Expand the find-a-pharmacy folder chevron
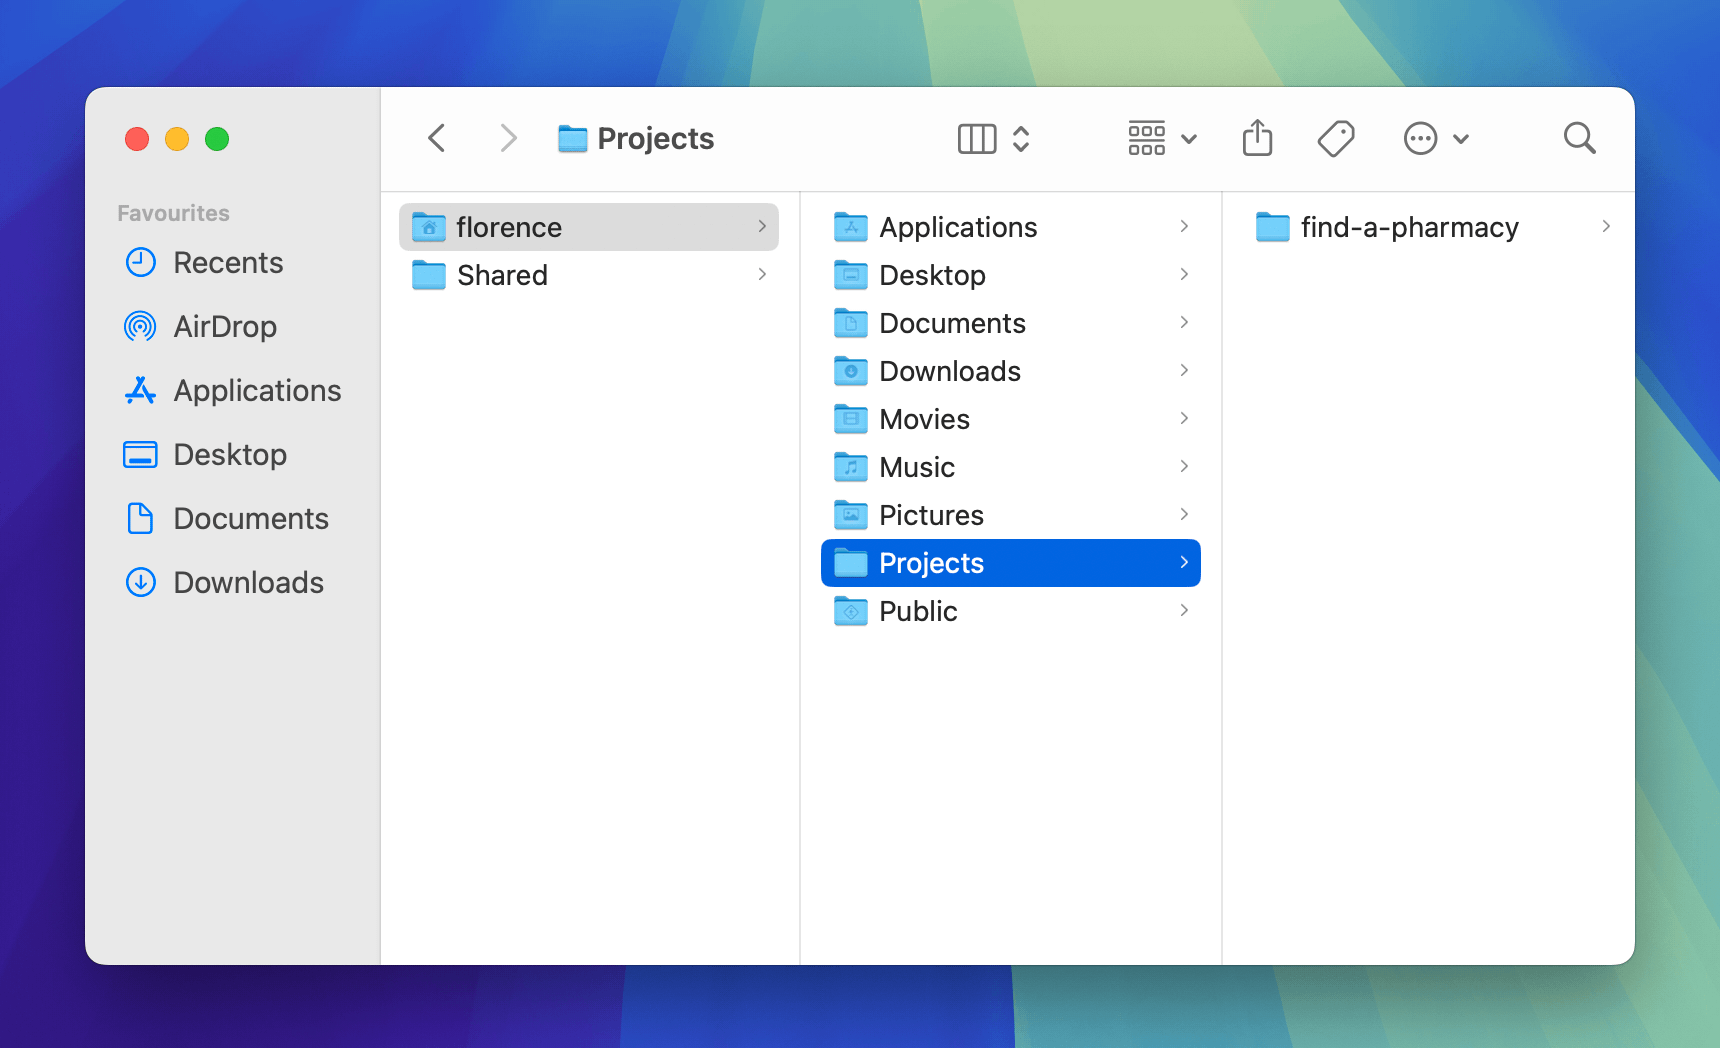This screenshot has height=1048, width=1720. coord(1605,227)
